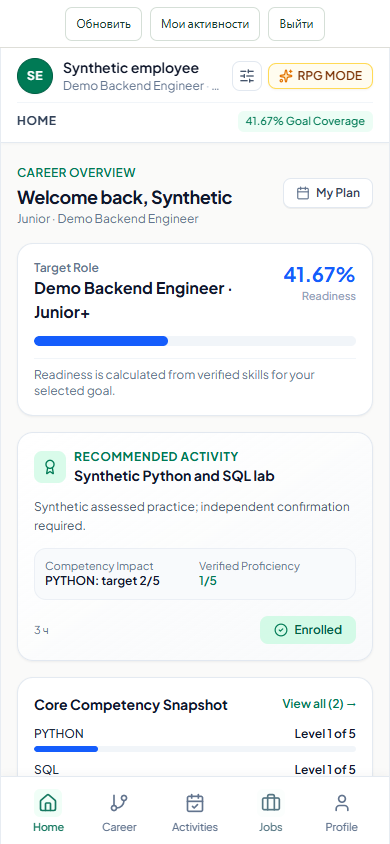
Task: Toggle RPG MODE button
Action: point(320,76)
